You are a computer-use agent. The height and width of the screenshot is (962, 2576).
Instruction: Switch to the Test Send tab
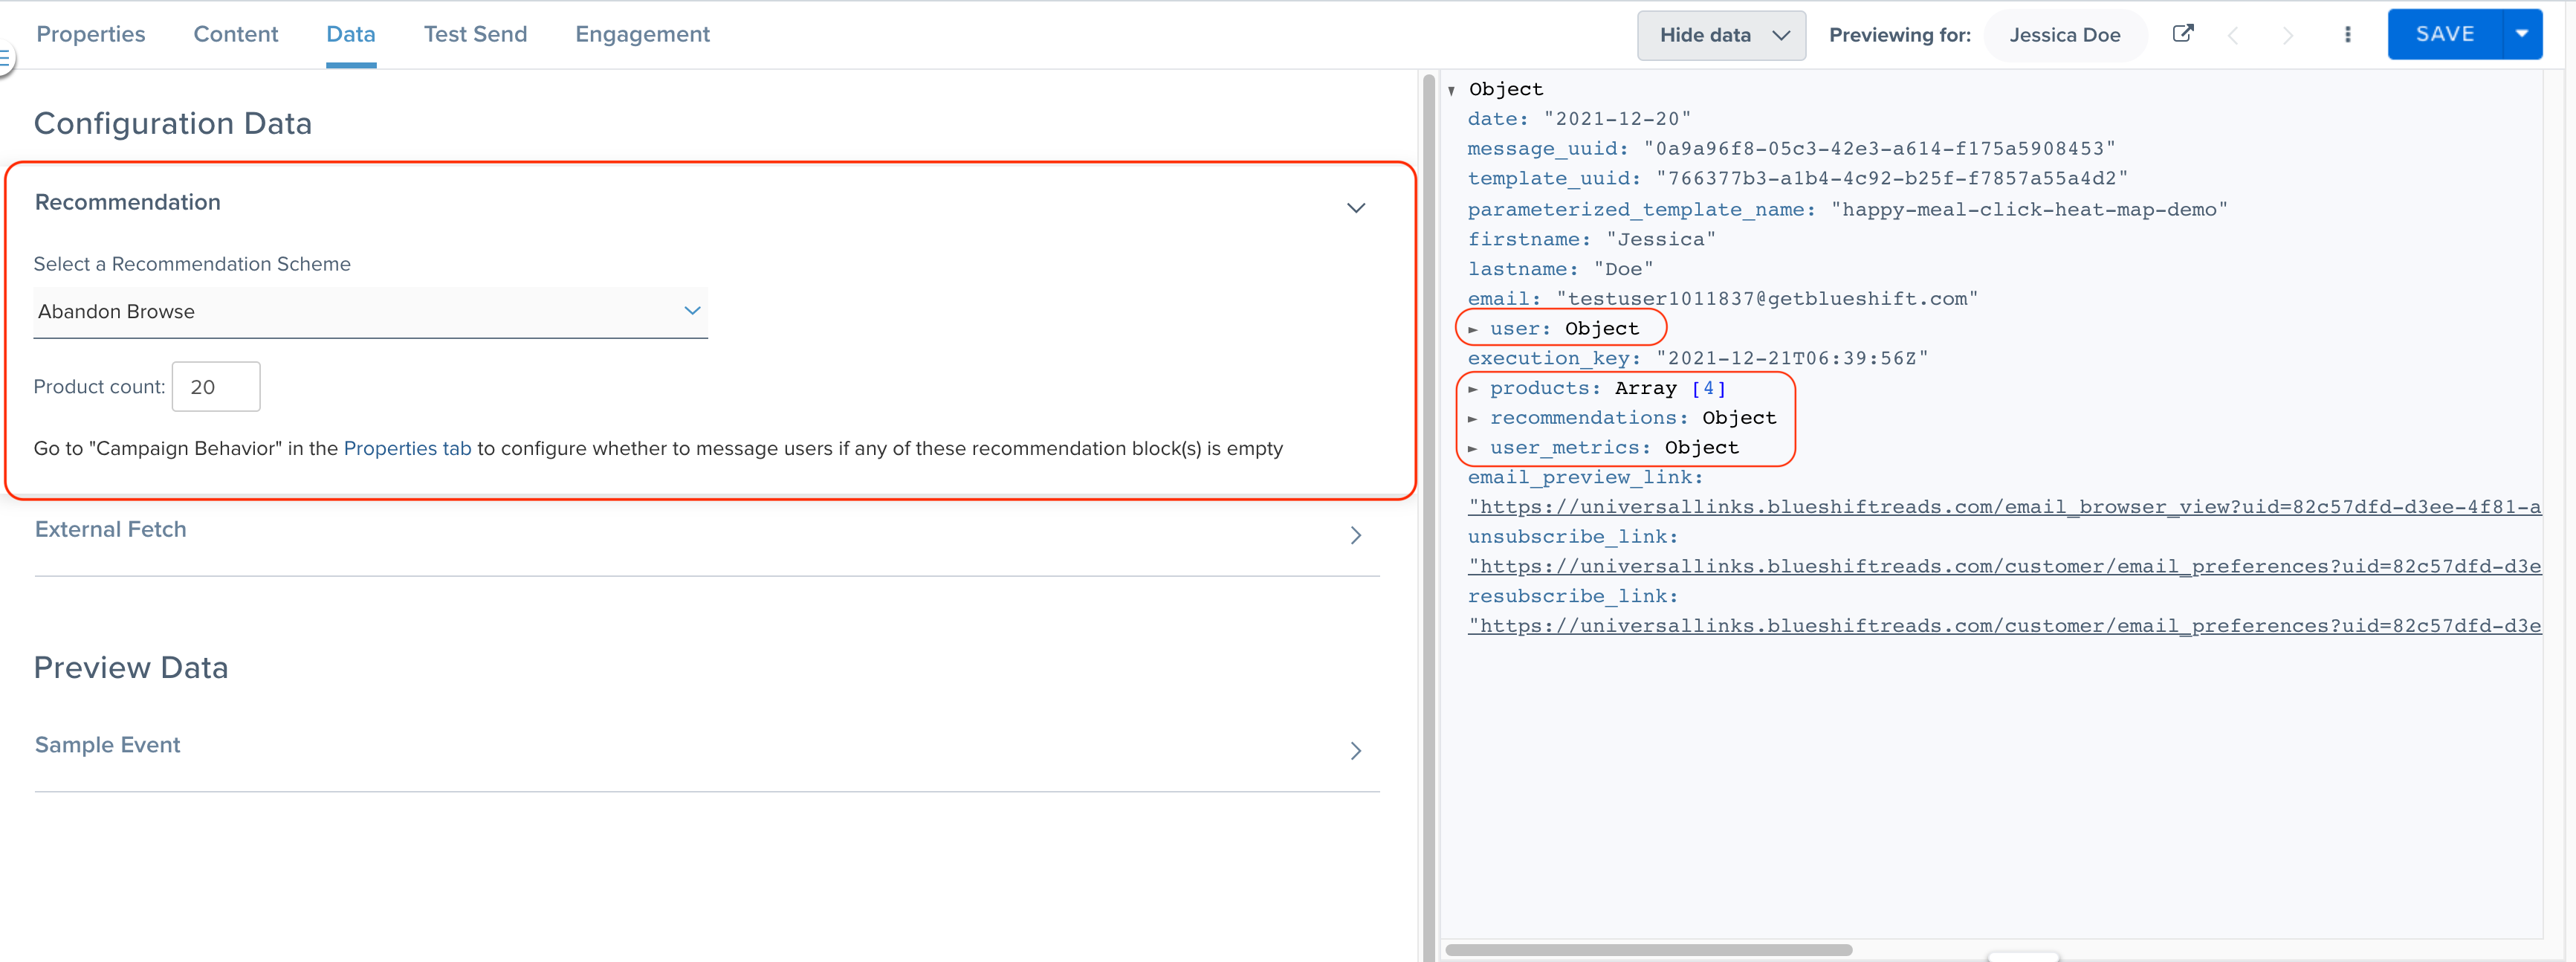pyautogui.click(x=475, y=34)
